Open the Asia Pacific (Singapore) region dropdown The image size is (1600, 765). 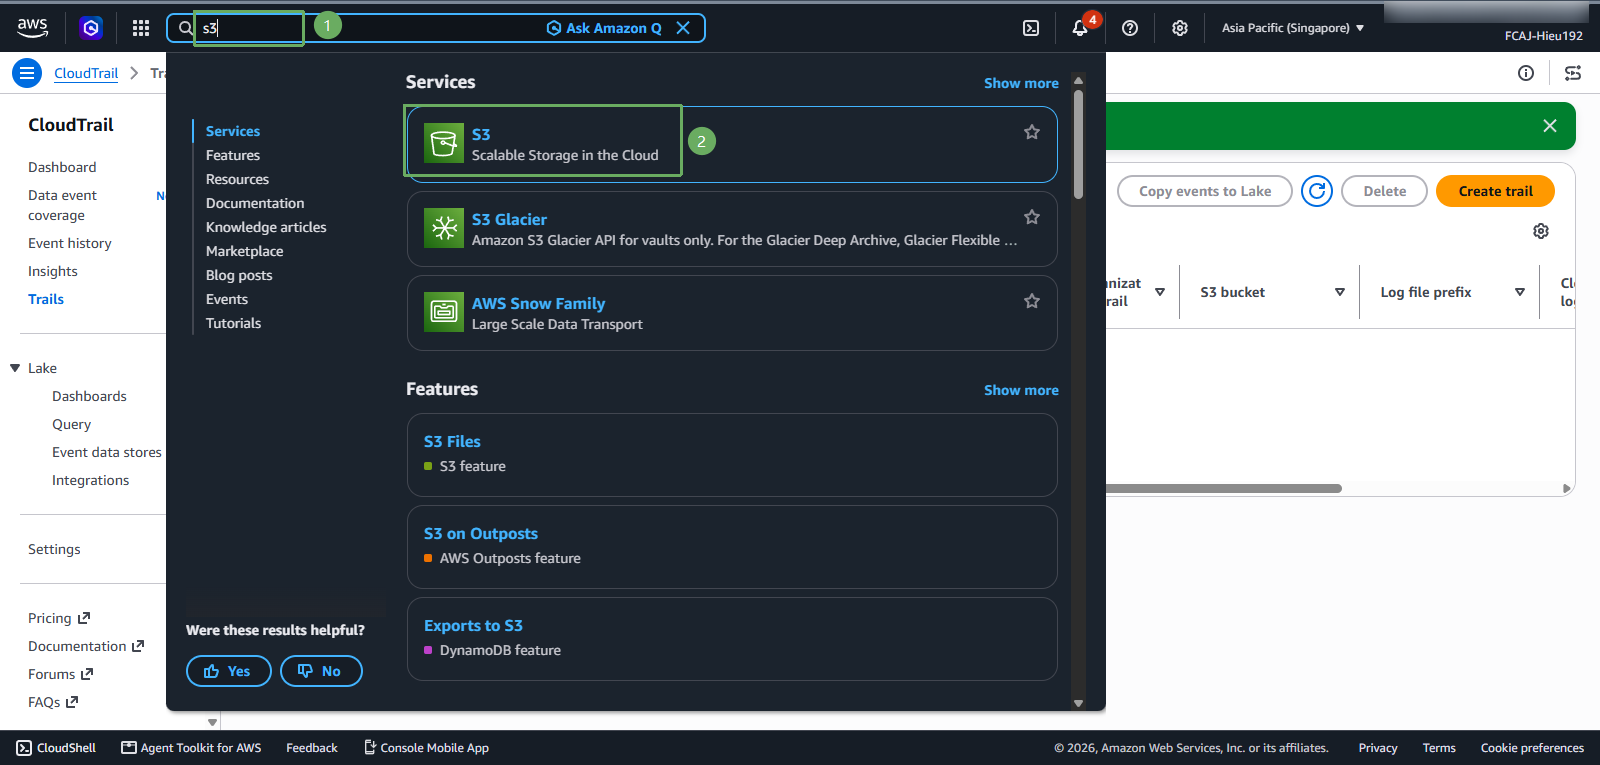coord(1292,28)
